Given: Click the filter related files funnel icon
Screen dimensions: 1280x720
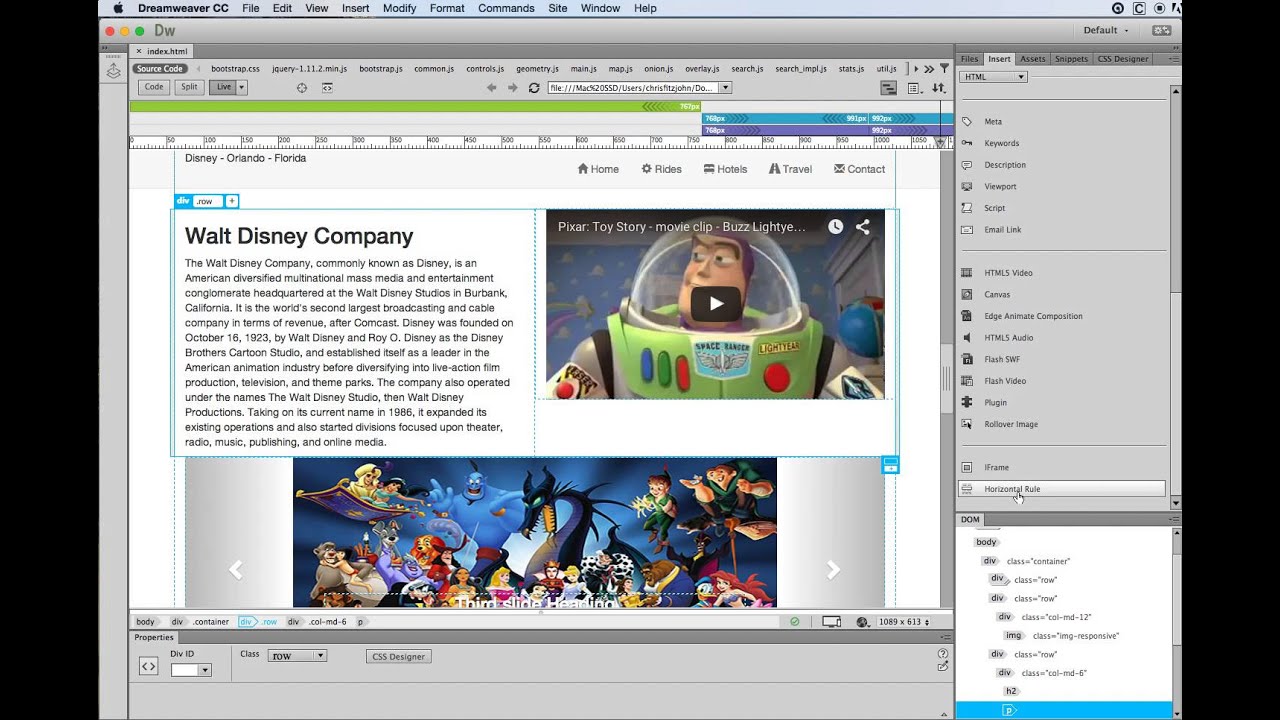Looking at the screenshot, I should pyautogui.click(x=943, y=68).
